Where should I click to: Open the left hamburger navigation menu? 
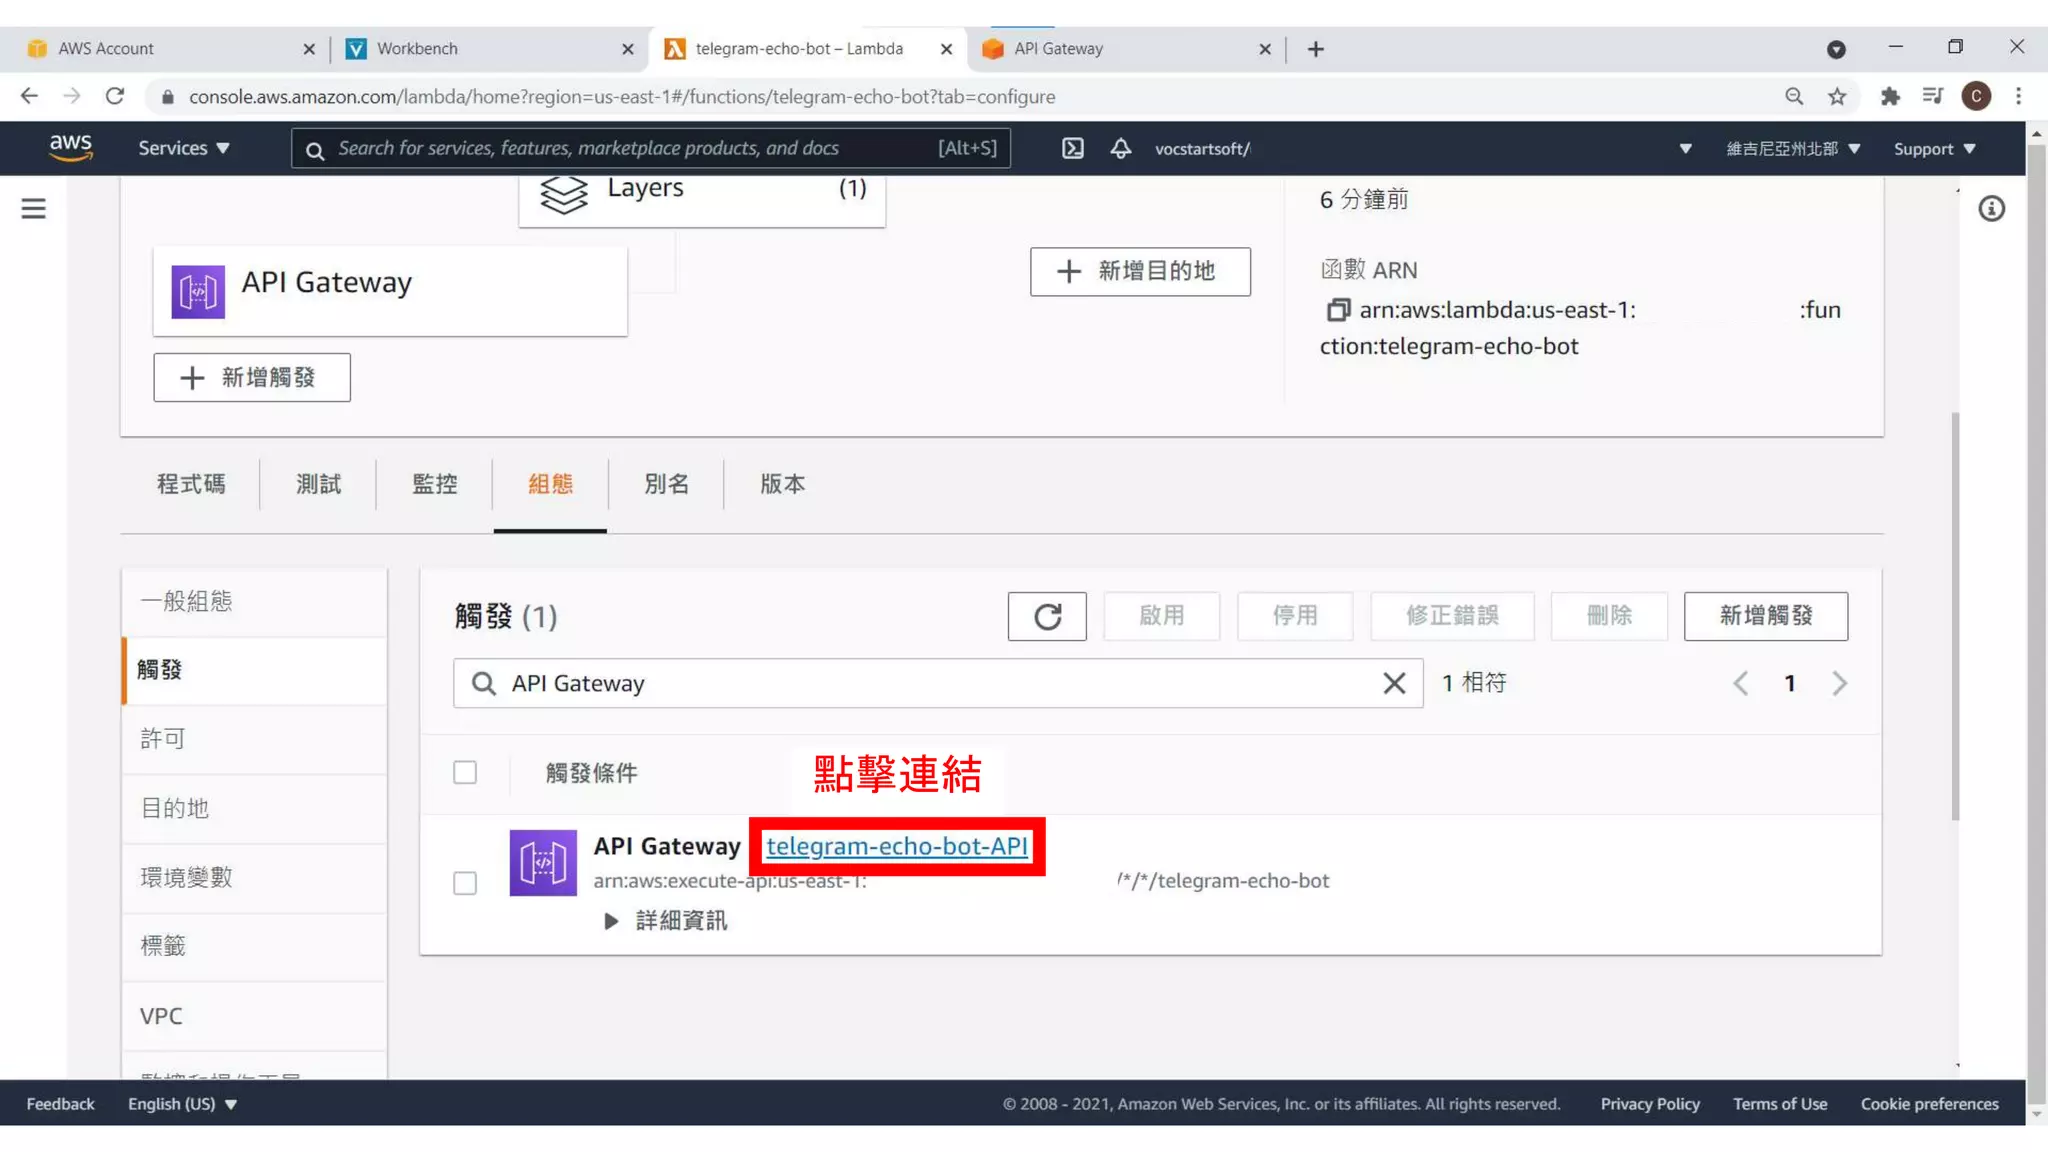(33, 208)
